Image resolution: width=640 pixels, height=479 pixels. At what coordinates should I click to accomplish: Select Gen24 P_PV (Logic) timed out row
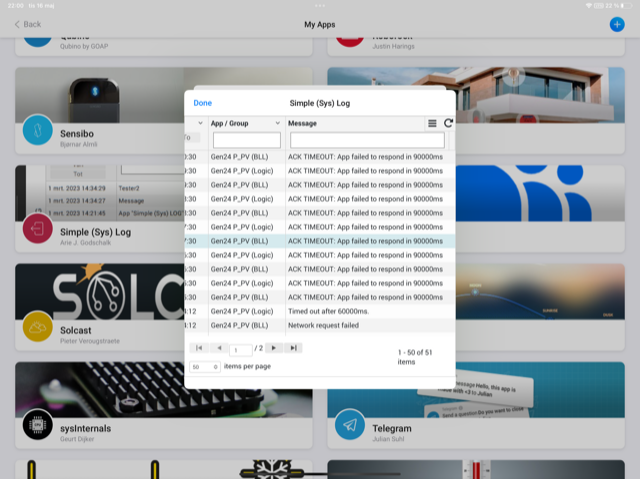point(320,311)
